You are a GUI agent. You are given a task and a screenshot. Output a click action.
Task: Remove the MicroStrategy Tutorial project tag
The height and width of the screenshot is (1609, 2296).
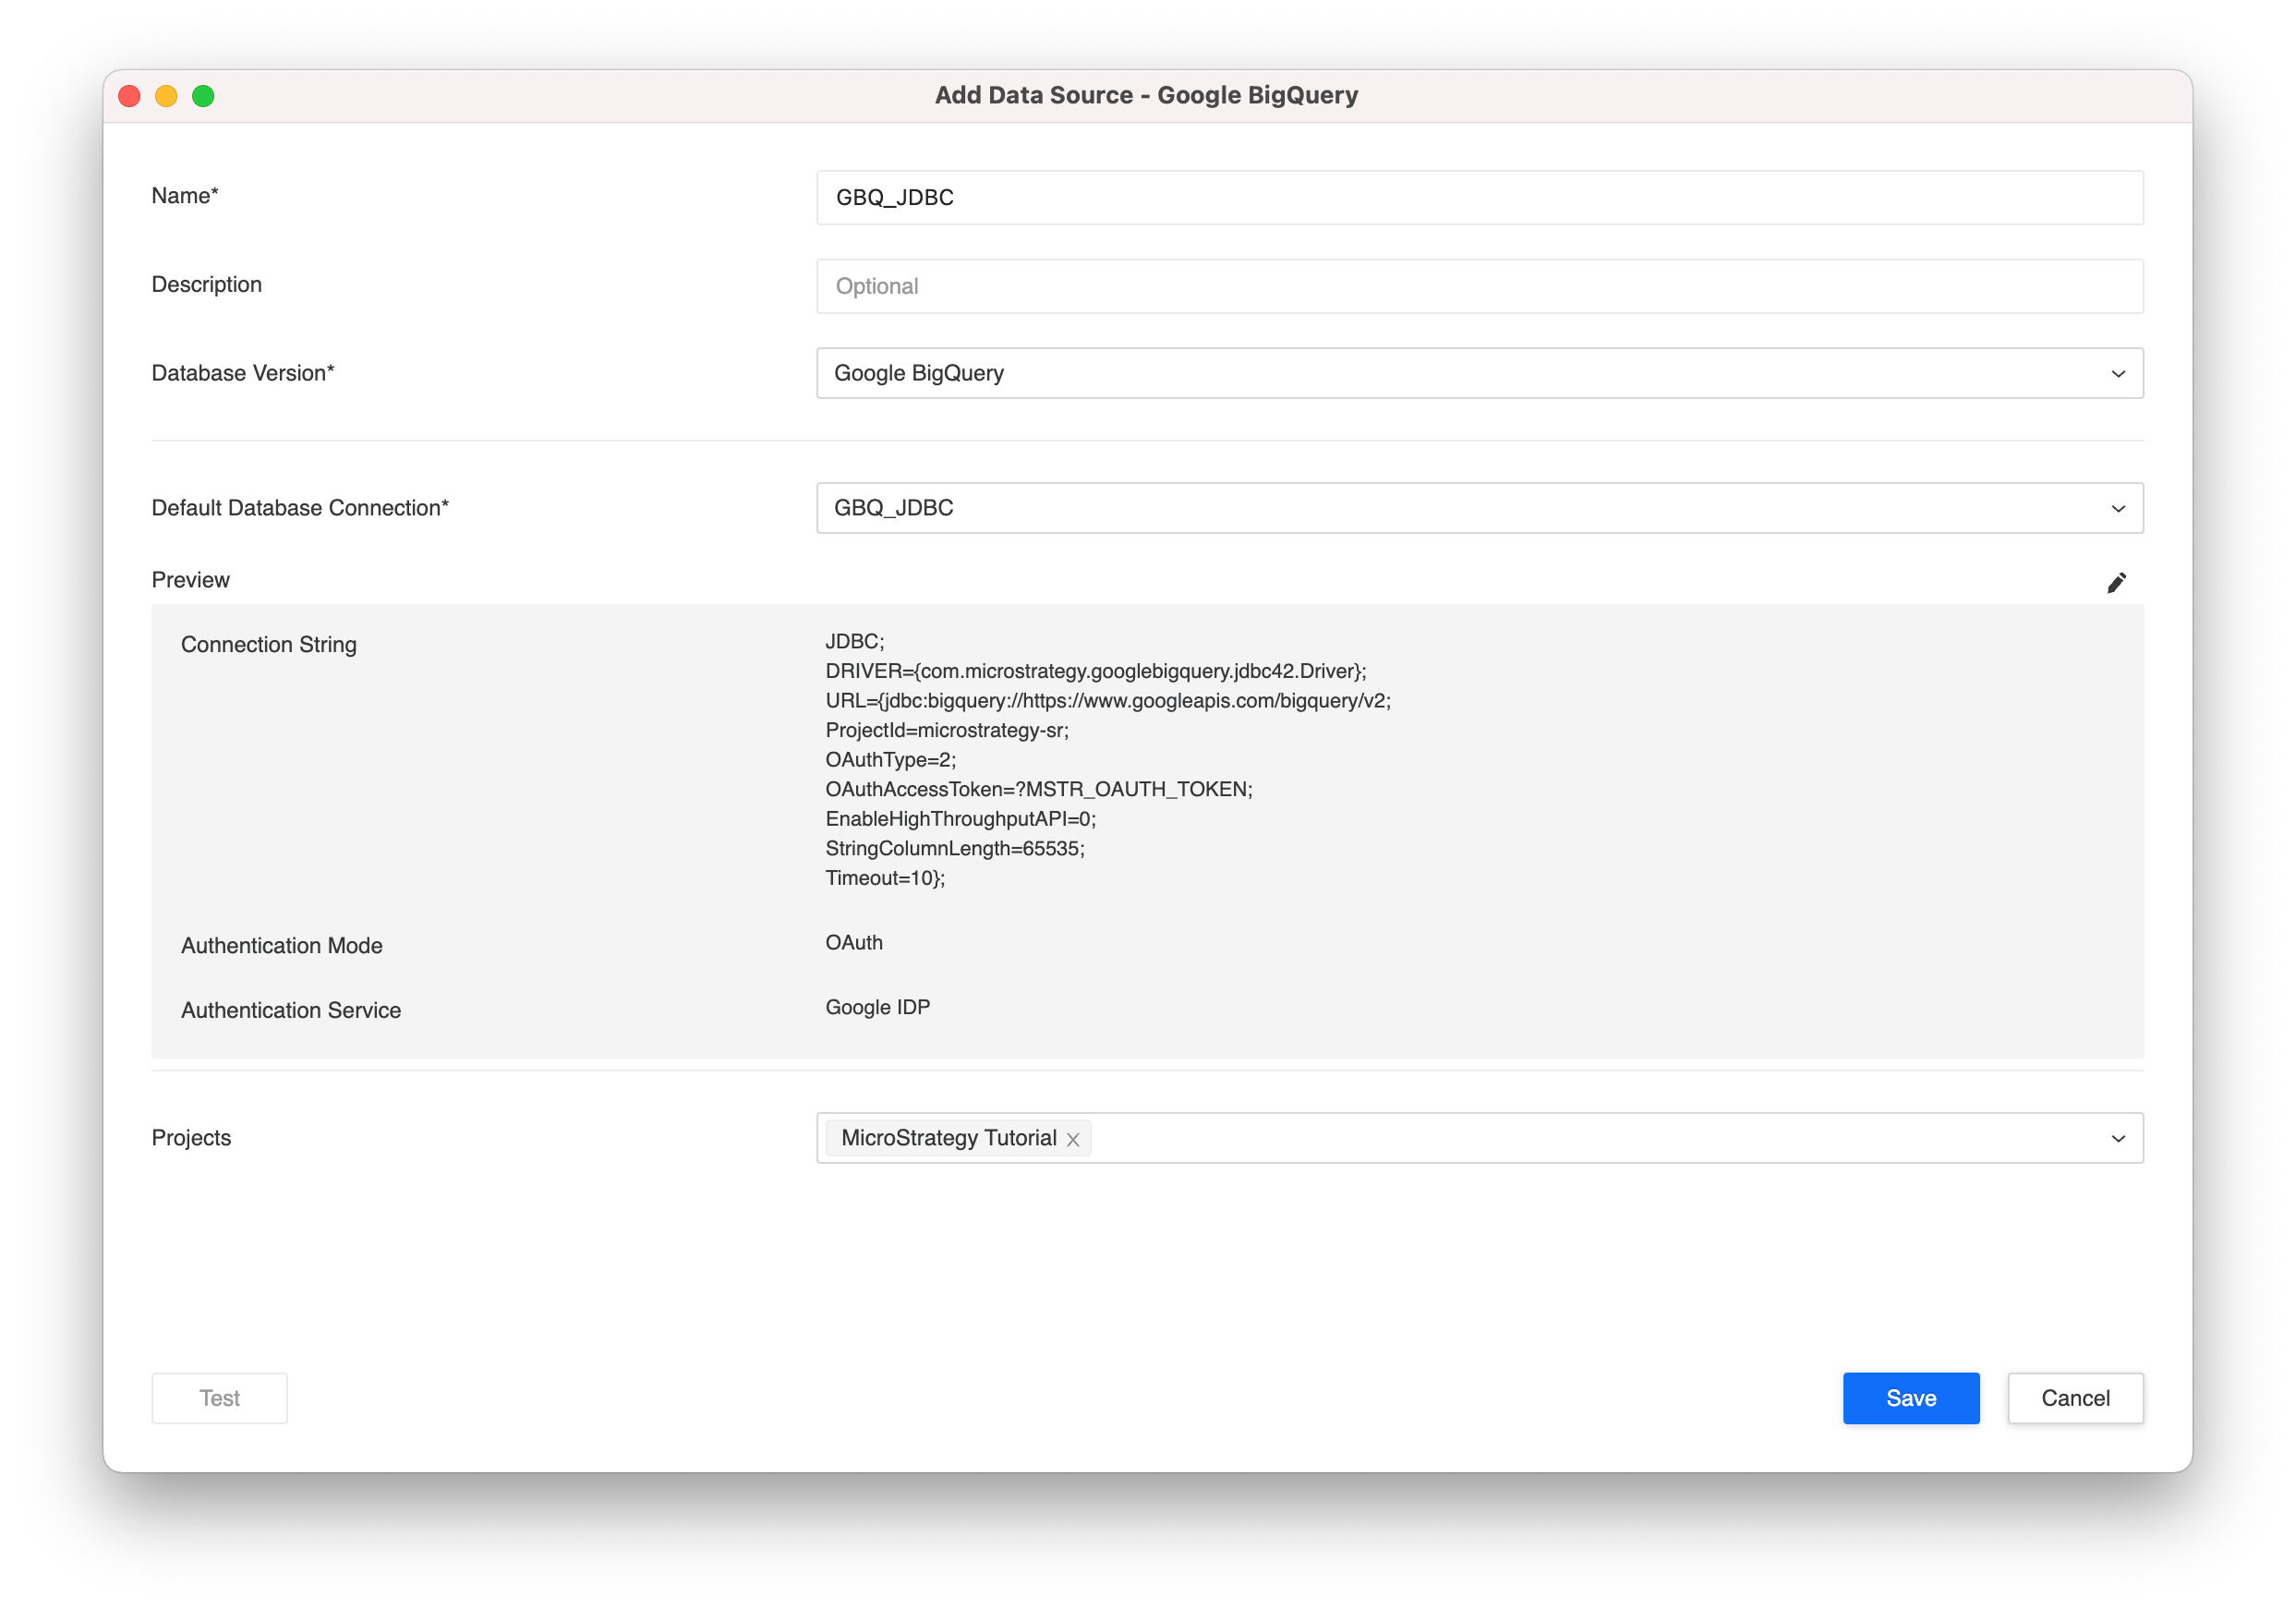click(x=1073, y=1139)
